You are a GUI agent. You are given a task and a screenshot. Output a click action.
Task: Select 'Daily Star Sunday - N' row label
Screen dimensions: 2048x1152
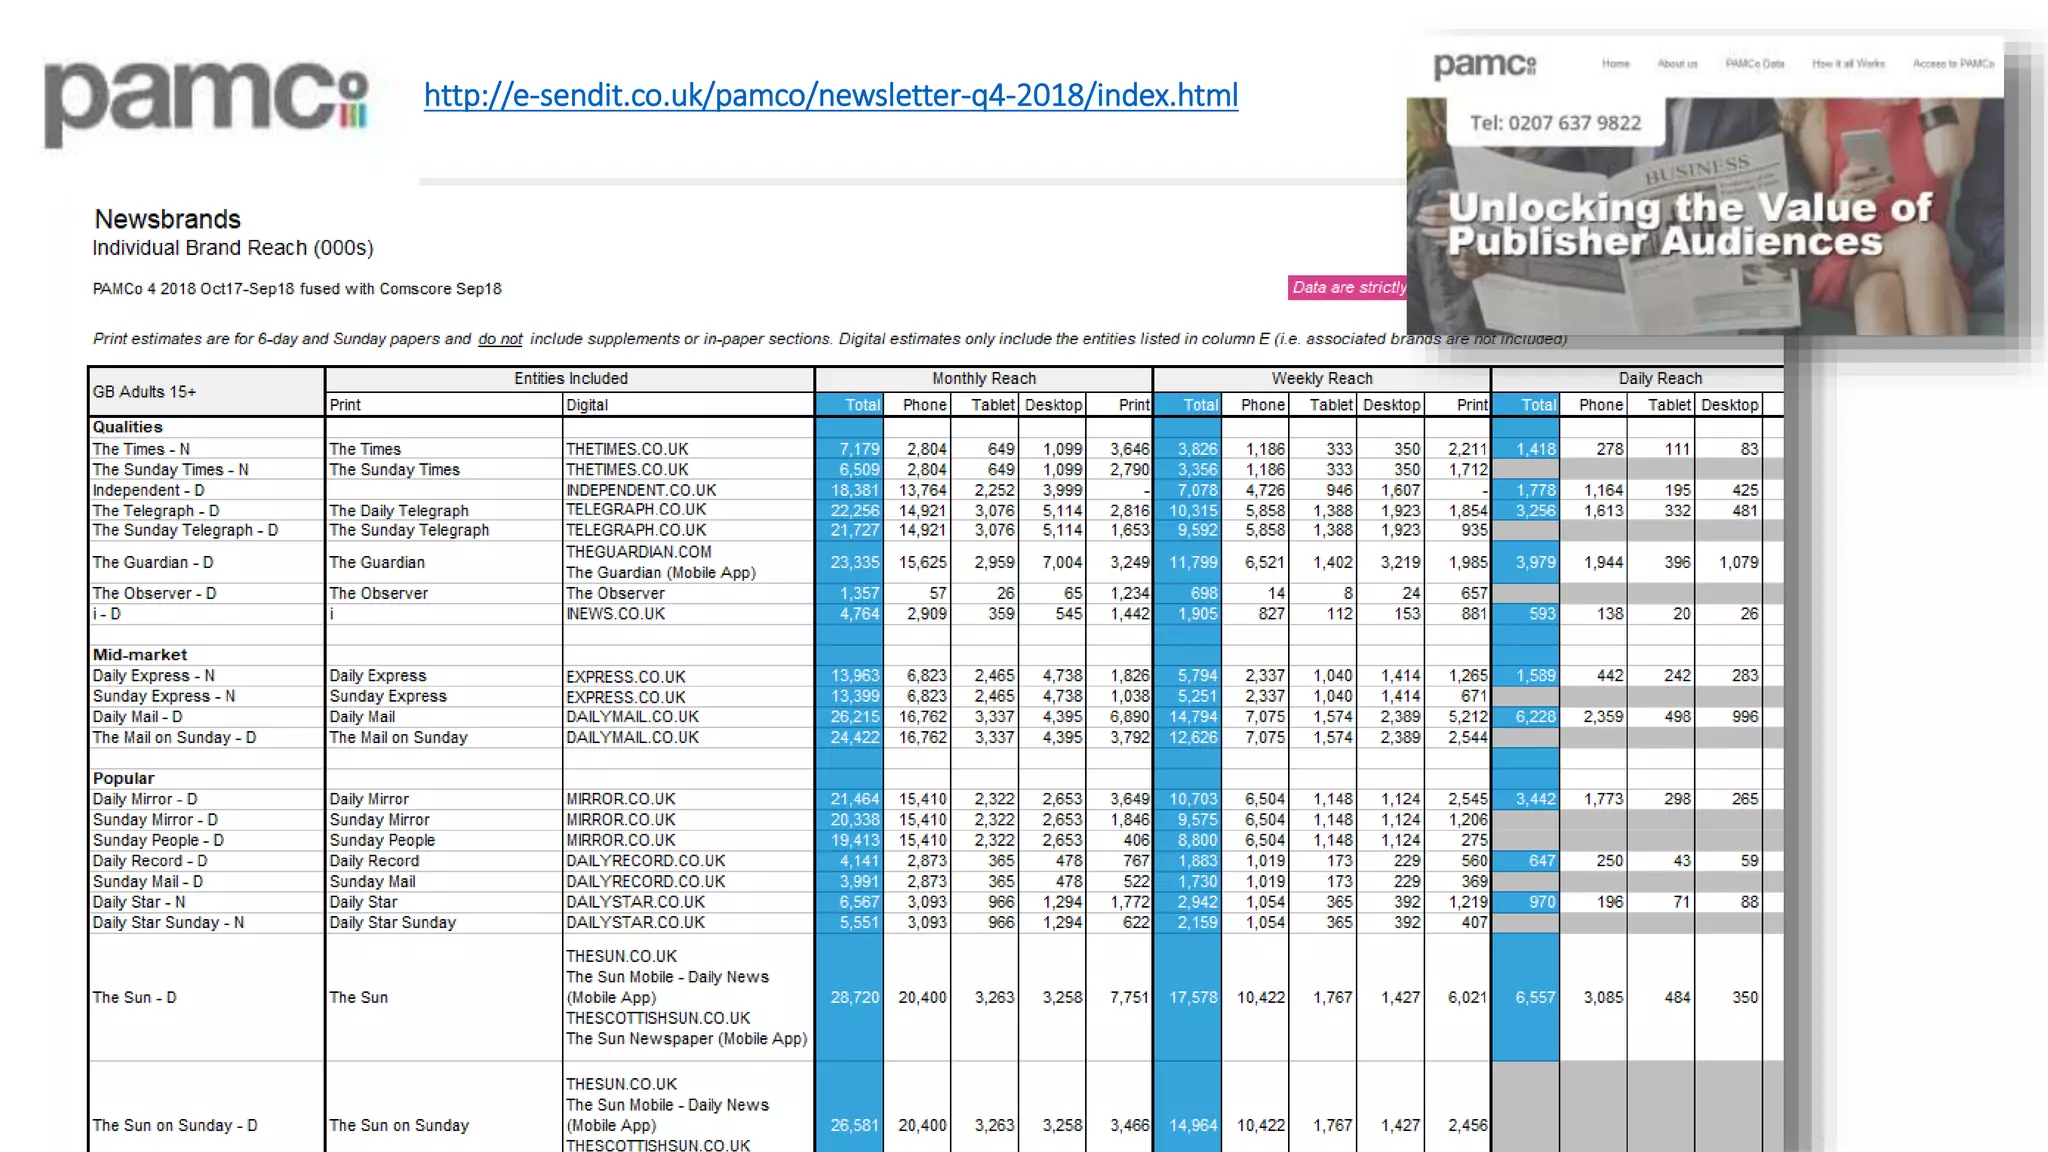click(168, 923)
